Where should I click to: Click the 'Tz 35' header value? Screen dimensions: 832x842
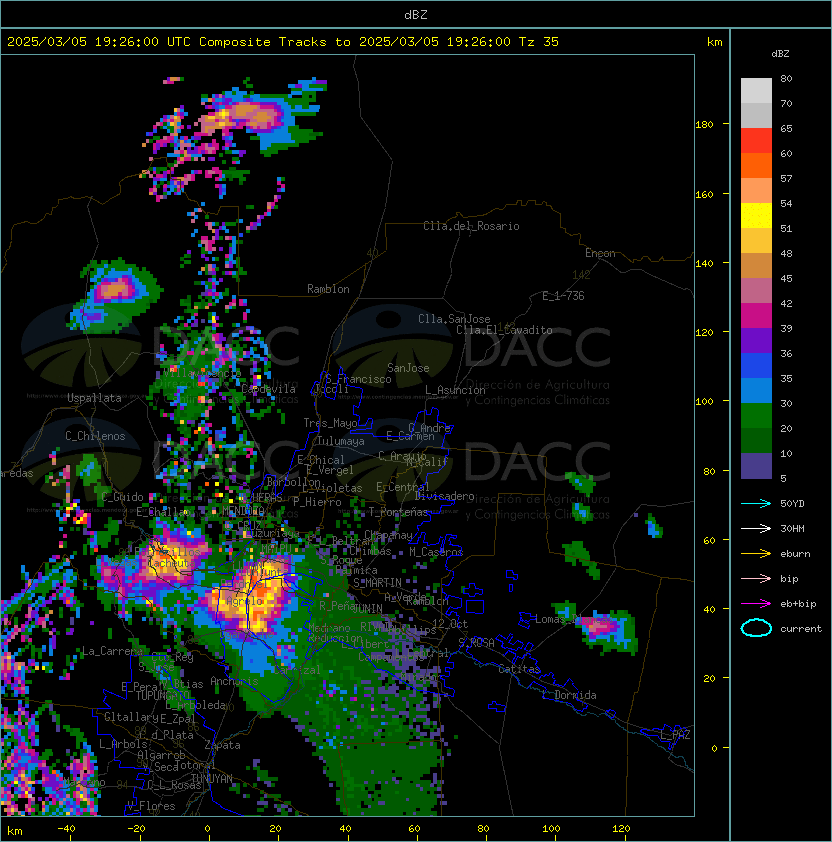point(539,41)
